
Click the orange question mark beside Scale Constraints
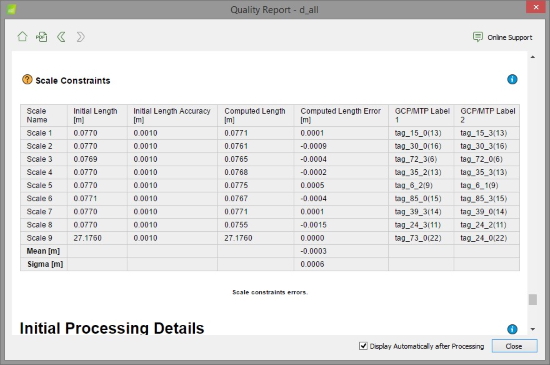(x=27, y=80)
